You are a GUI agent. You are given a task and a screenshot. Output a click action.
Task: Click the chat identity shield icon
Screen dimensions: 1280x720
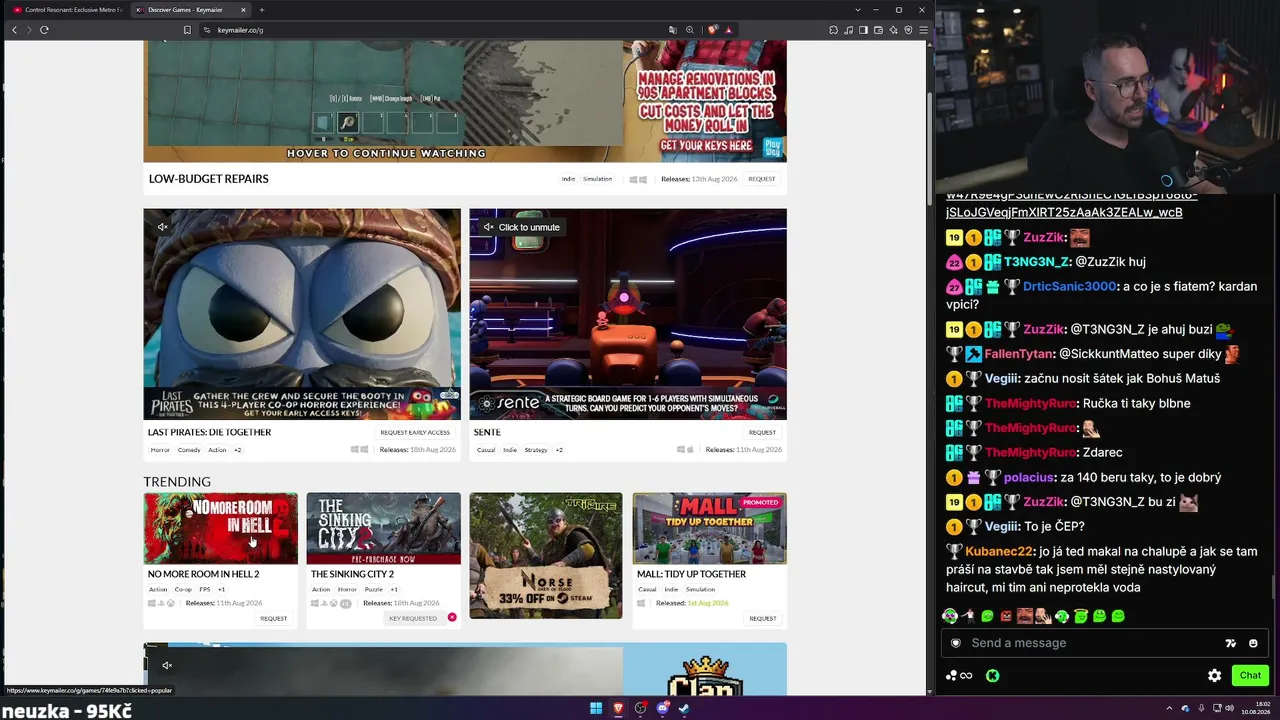pyautogui.click(x=956, y=643)
